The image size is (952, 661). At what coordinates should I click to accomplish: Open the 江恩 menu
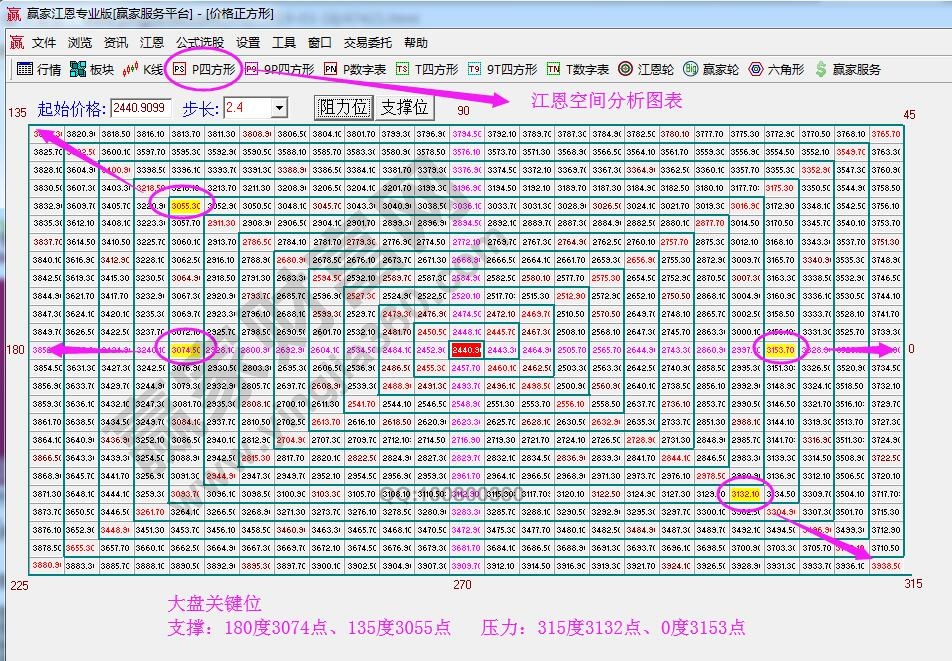tap(151, 43)
